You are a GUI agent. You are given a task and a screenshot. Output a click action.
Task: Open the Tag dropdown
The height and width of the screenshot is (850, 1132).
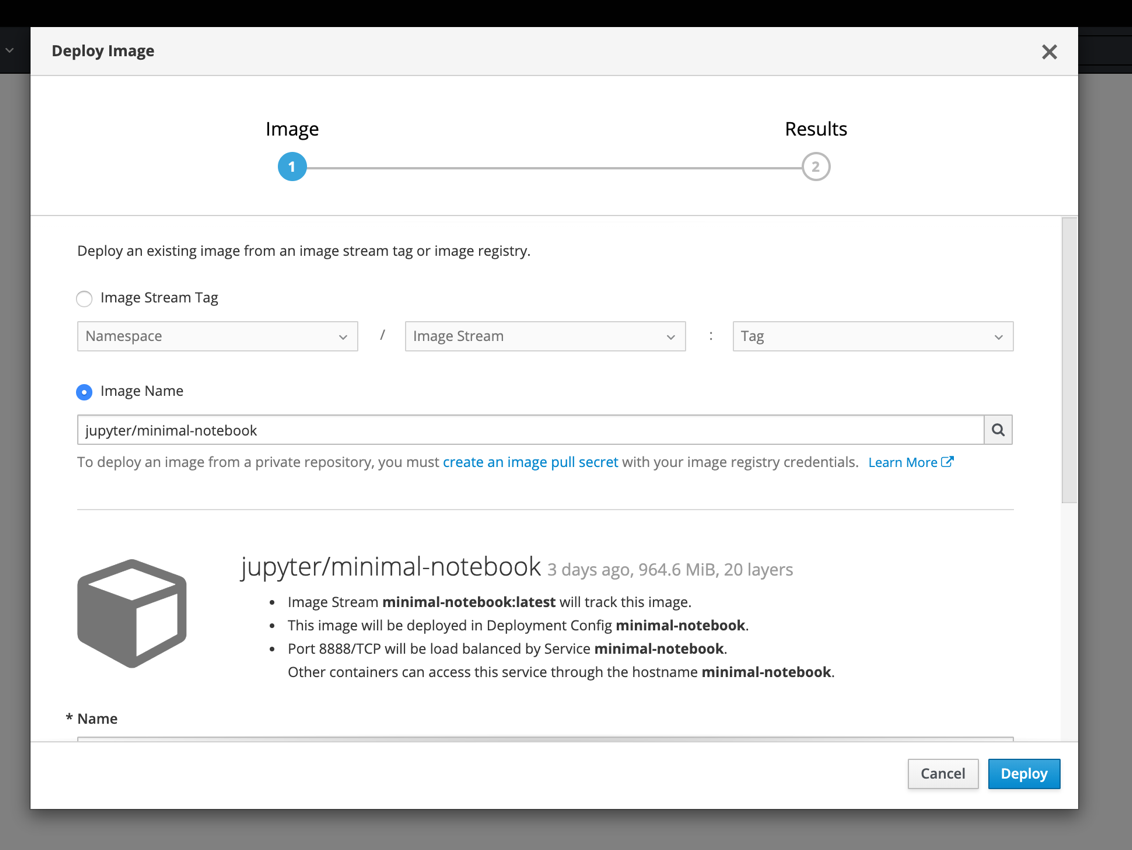tap(872, 336)
